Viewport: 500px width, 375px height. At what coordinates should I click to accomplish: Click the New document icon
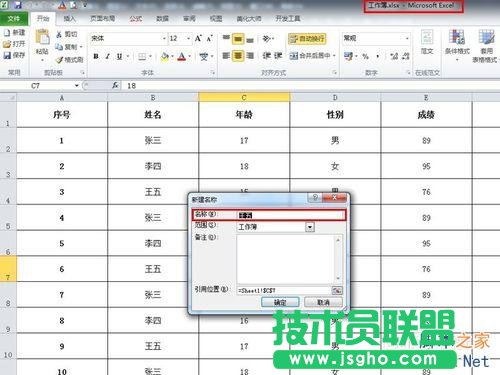coord(7,32)
